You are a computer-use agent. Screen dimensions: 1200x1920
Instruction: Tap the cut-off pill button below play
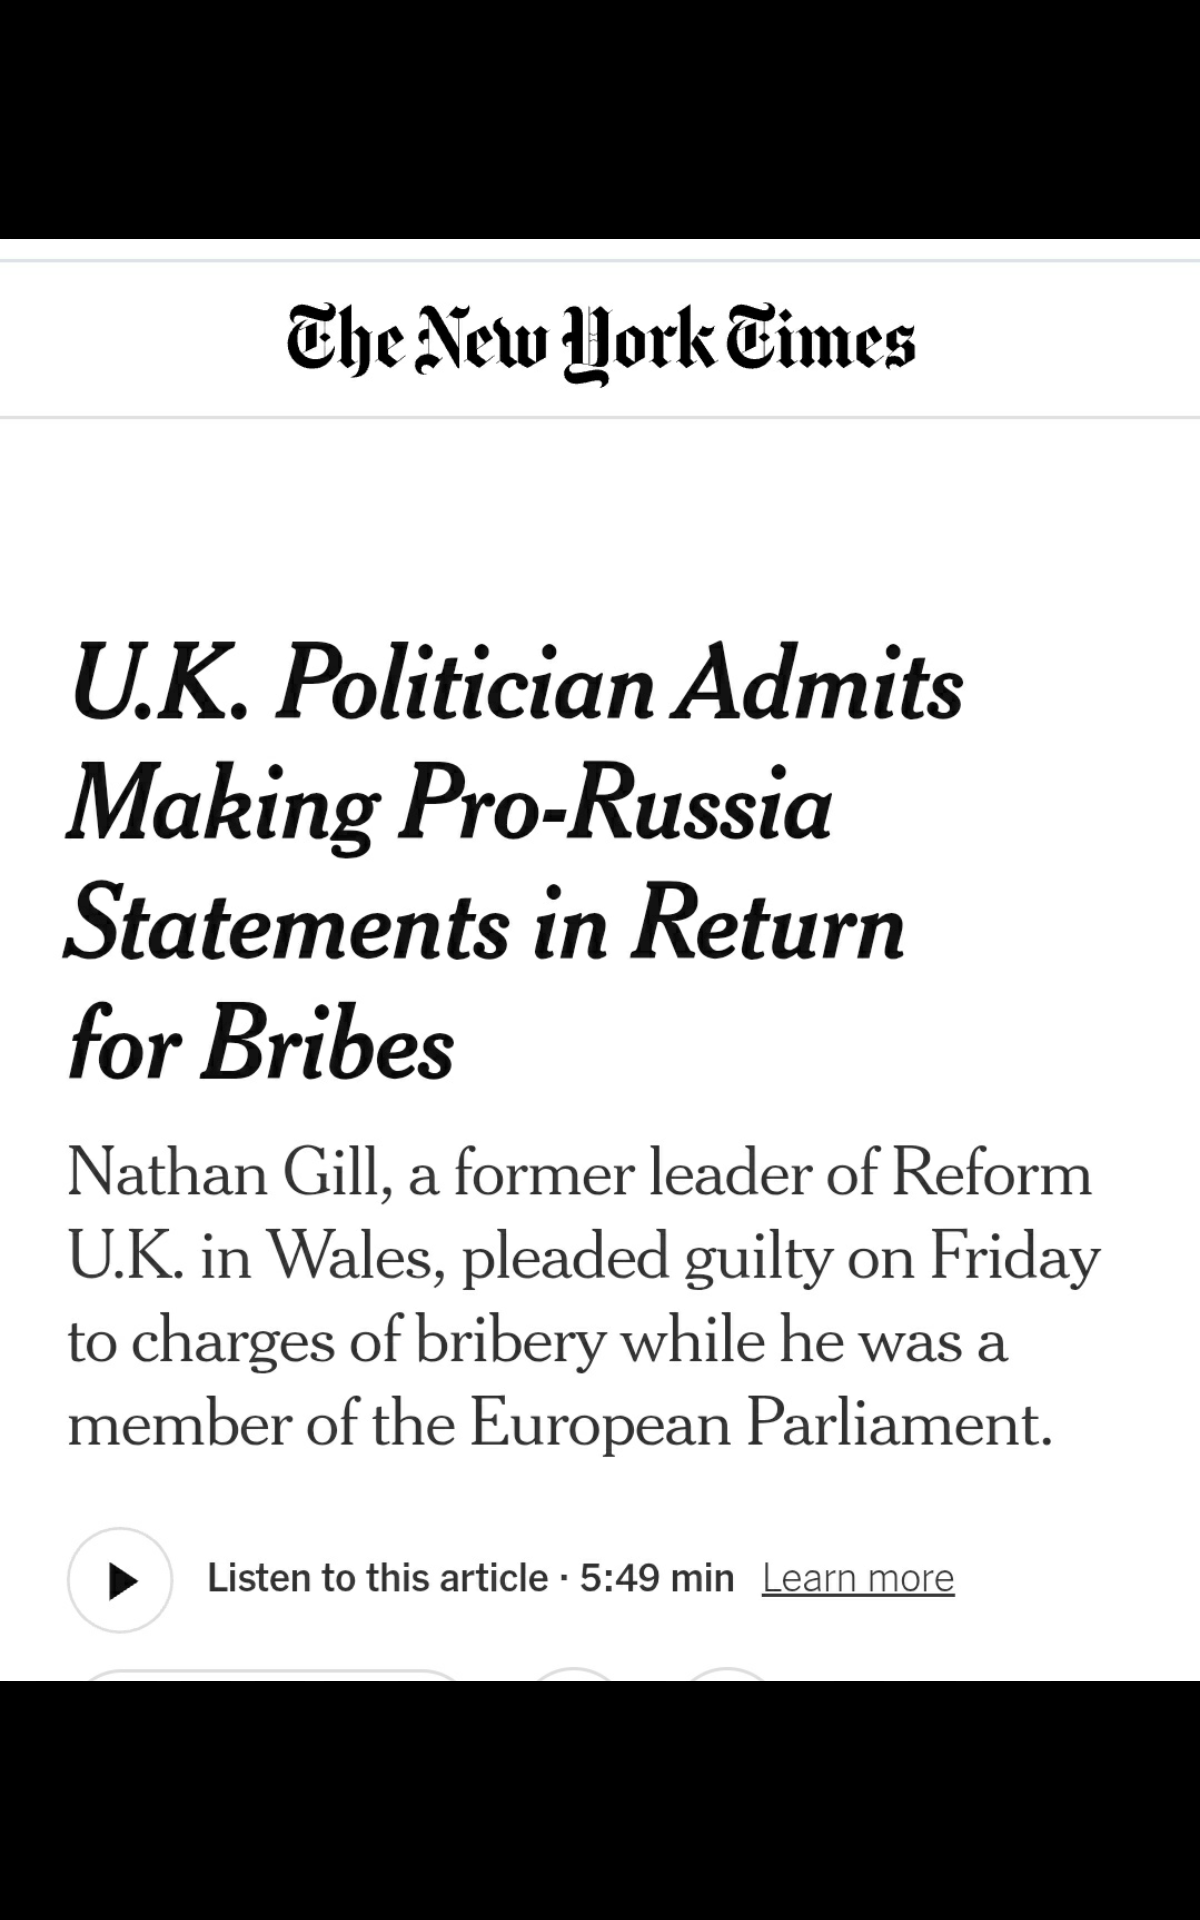click(x=272, y=1674)
